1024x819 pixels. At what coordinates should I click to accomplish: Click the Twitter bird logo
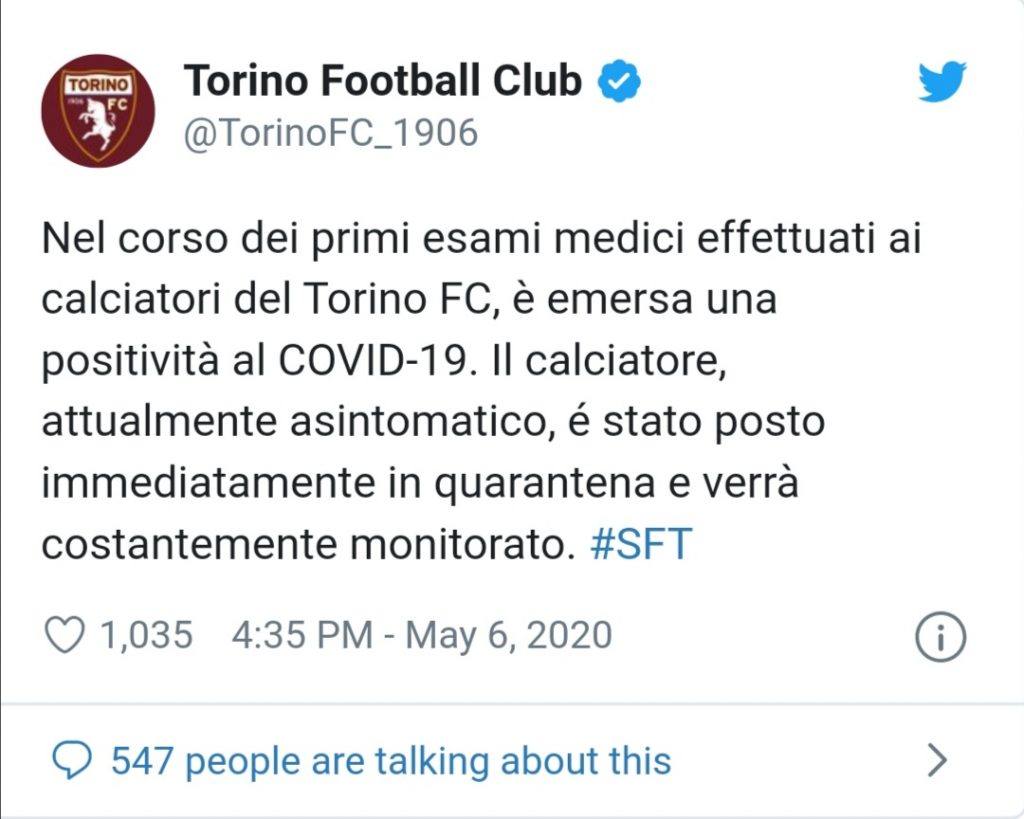(x=942, y=81)
